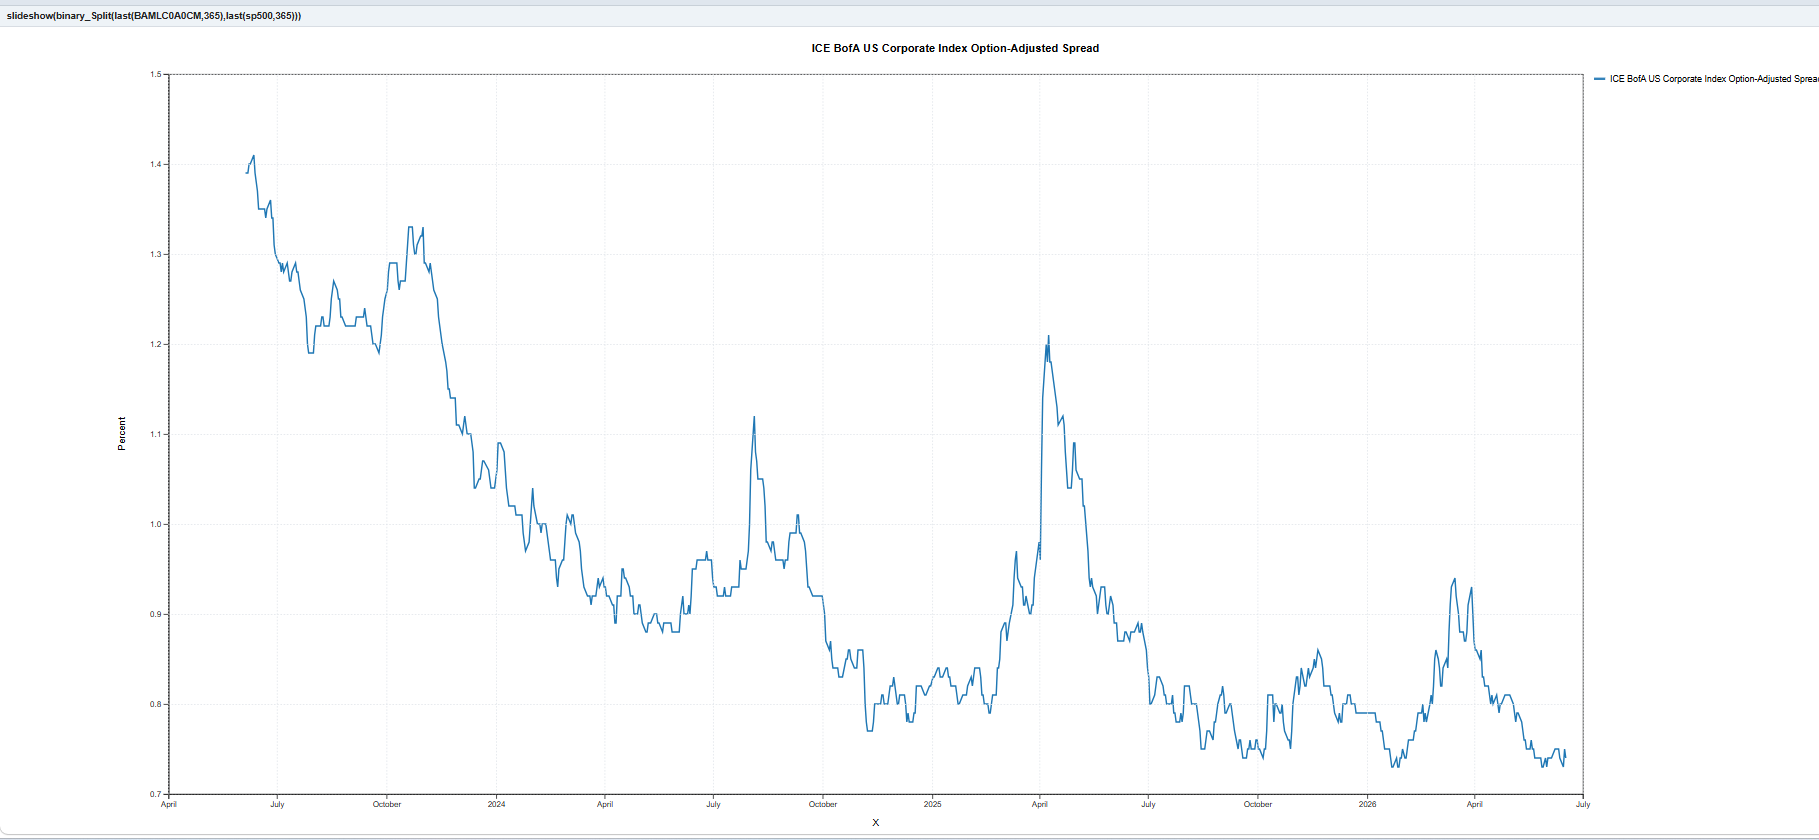The width and height of the screenshot is (1819, 840).
Task: Click the 1.3 y-axis tick label
Action: pos(156,254)
